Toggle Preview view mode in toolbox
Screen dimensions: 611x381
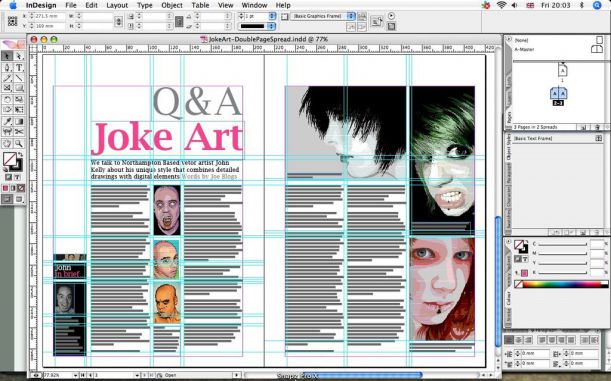tap(19, 199)
